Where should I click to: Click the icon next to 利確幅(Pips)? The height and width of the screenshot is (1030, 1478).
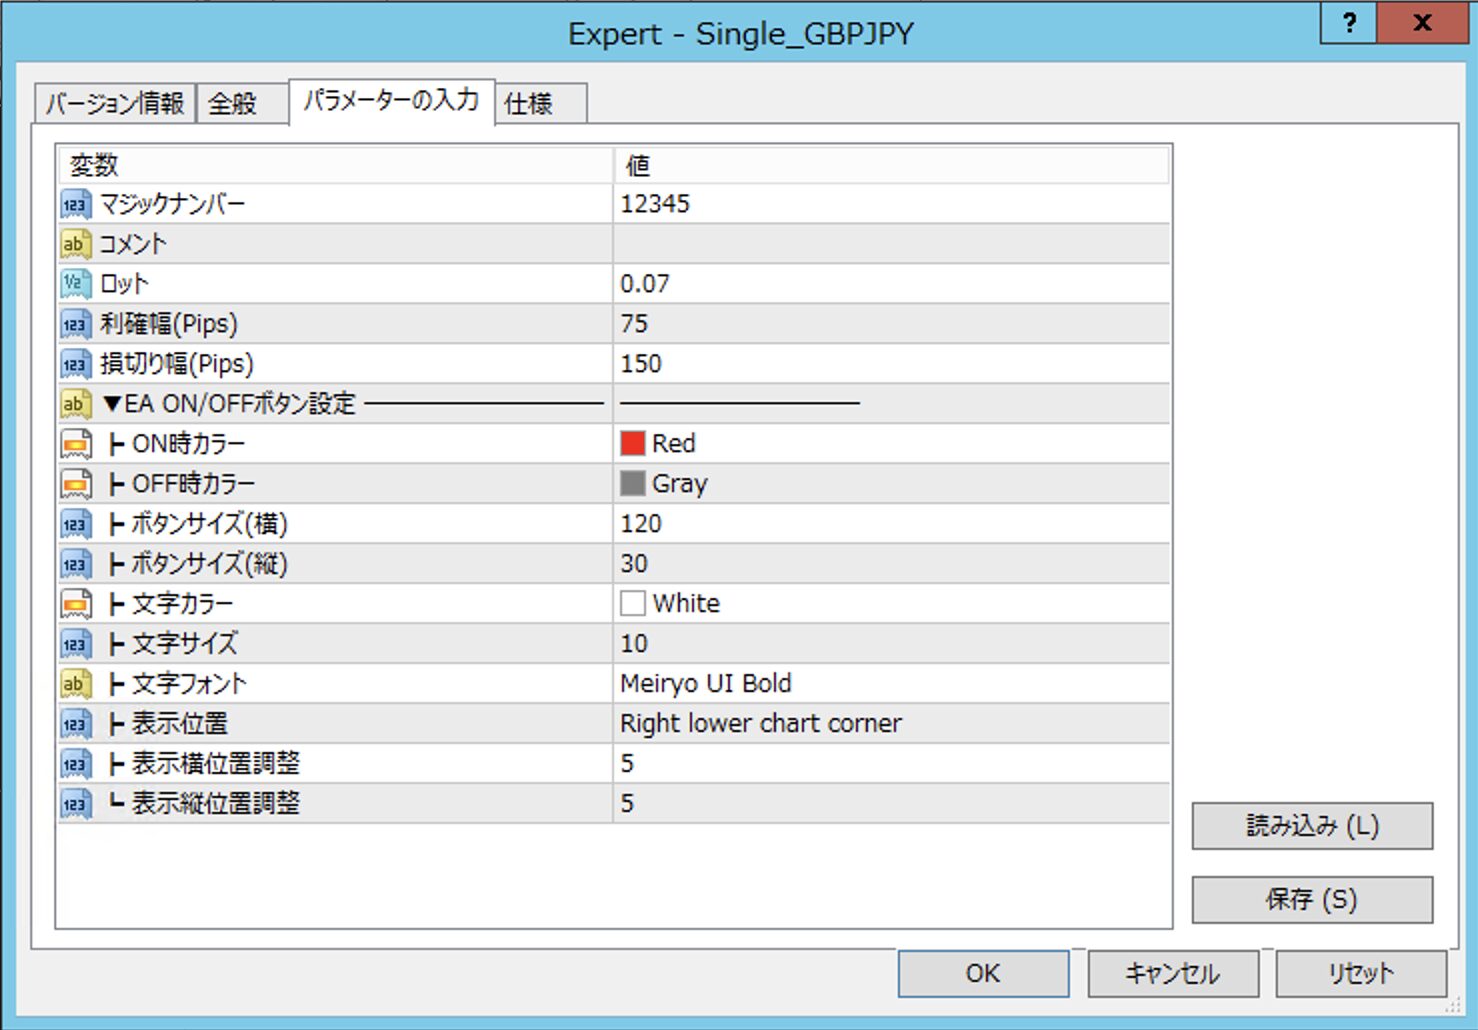[x=75, y=324]
